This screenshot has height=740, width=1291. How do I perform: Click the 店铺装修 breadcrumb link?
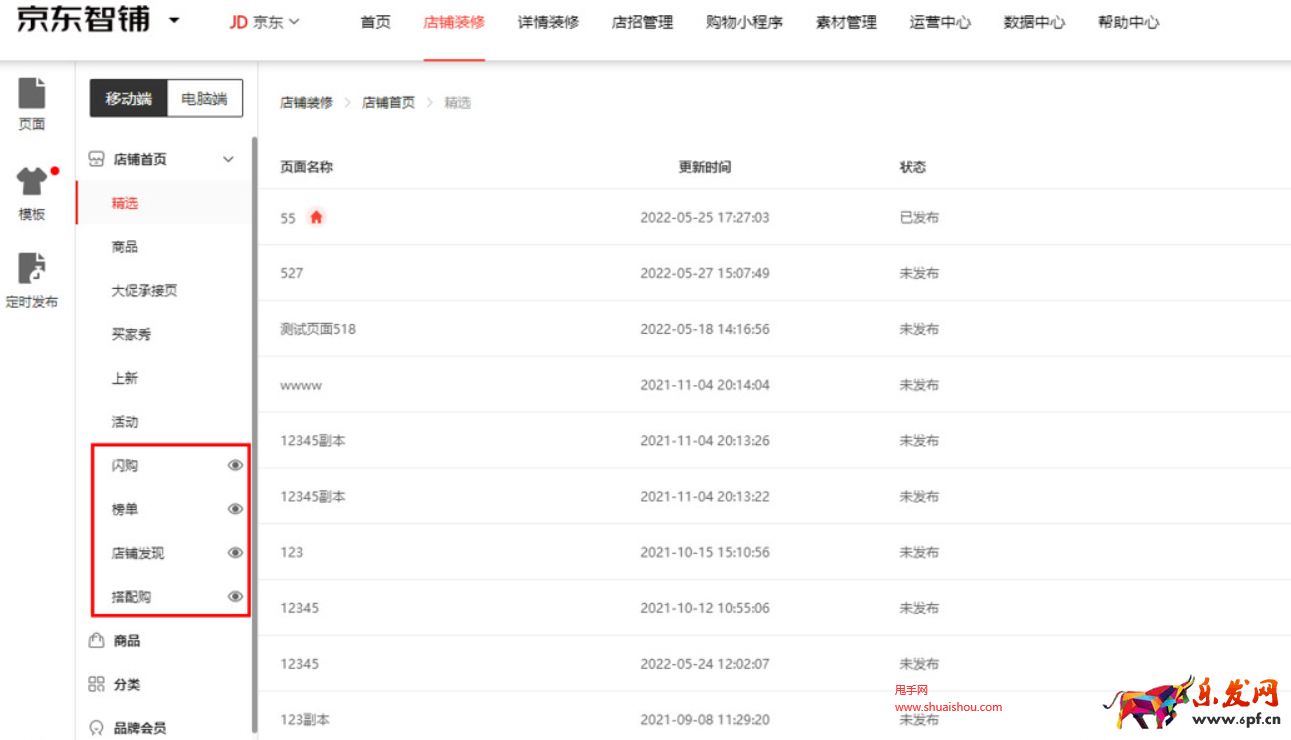point(306,103)
